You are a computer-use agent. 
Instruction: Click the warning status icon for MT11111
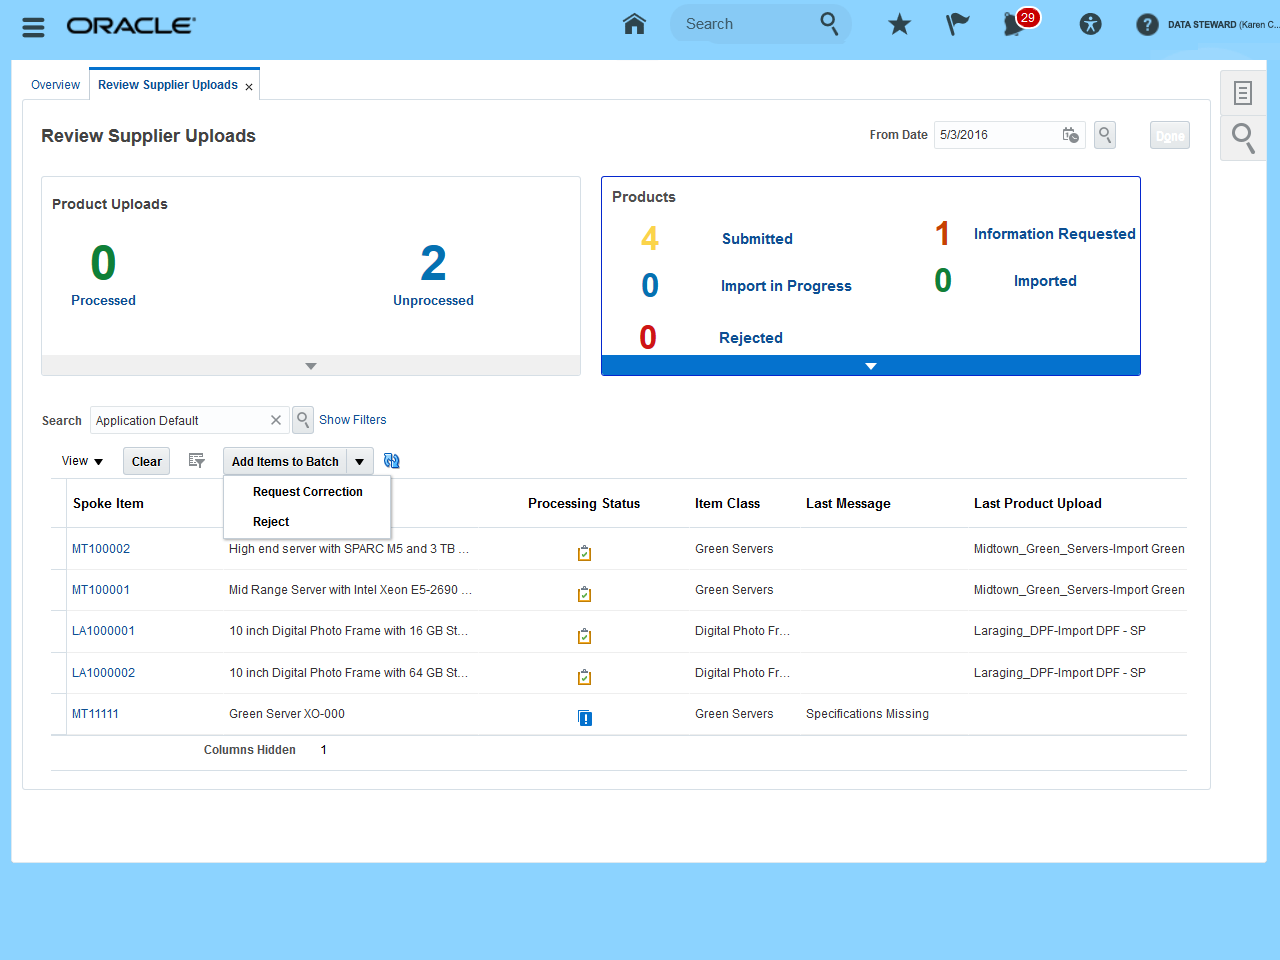(x=584, y=717)
